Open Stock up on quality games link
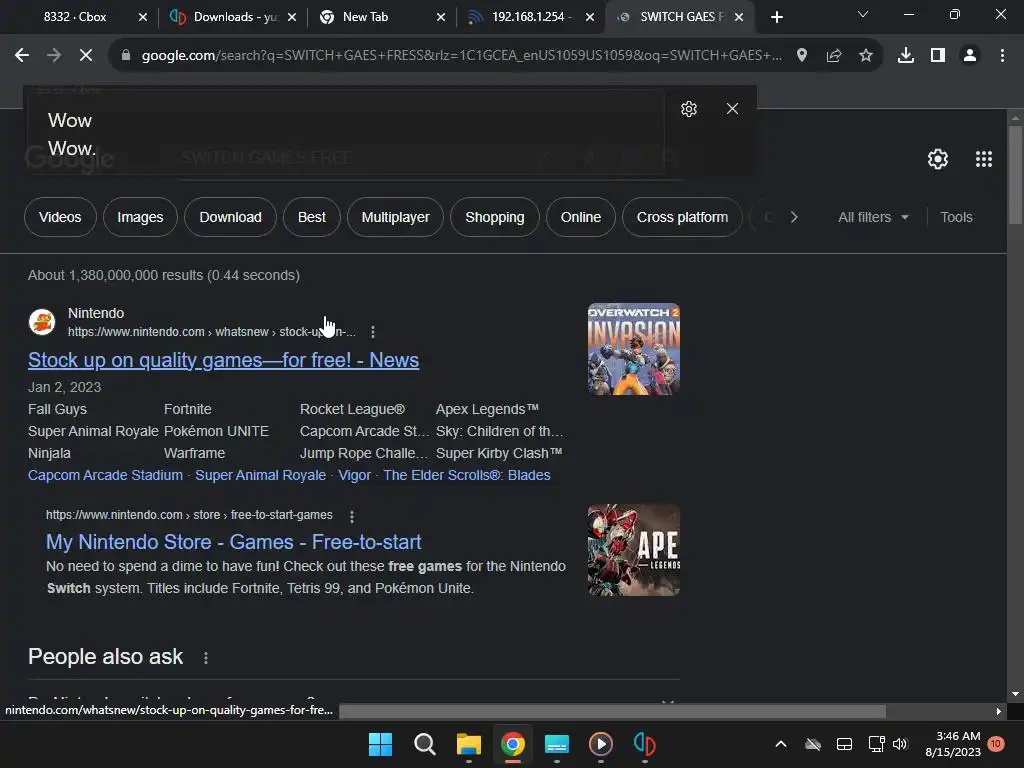 pyautogui.click(x=223, y=360)
